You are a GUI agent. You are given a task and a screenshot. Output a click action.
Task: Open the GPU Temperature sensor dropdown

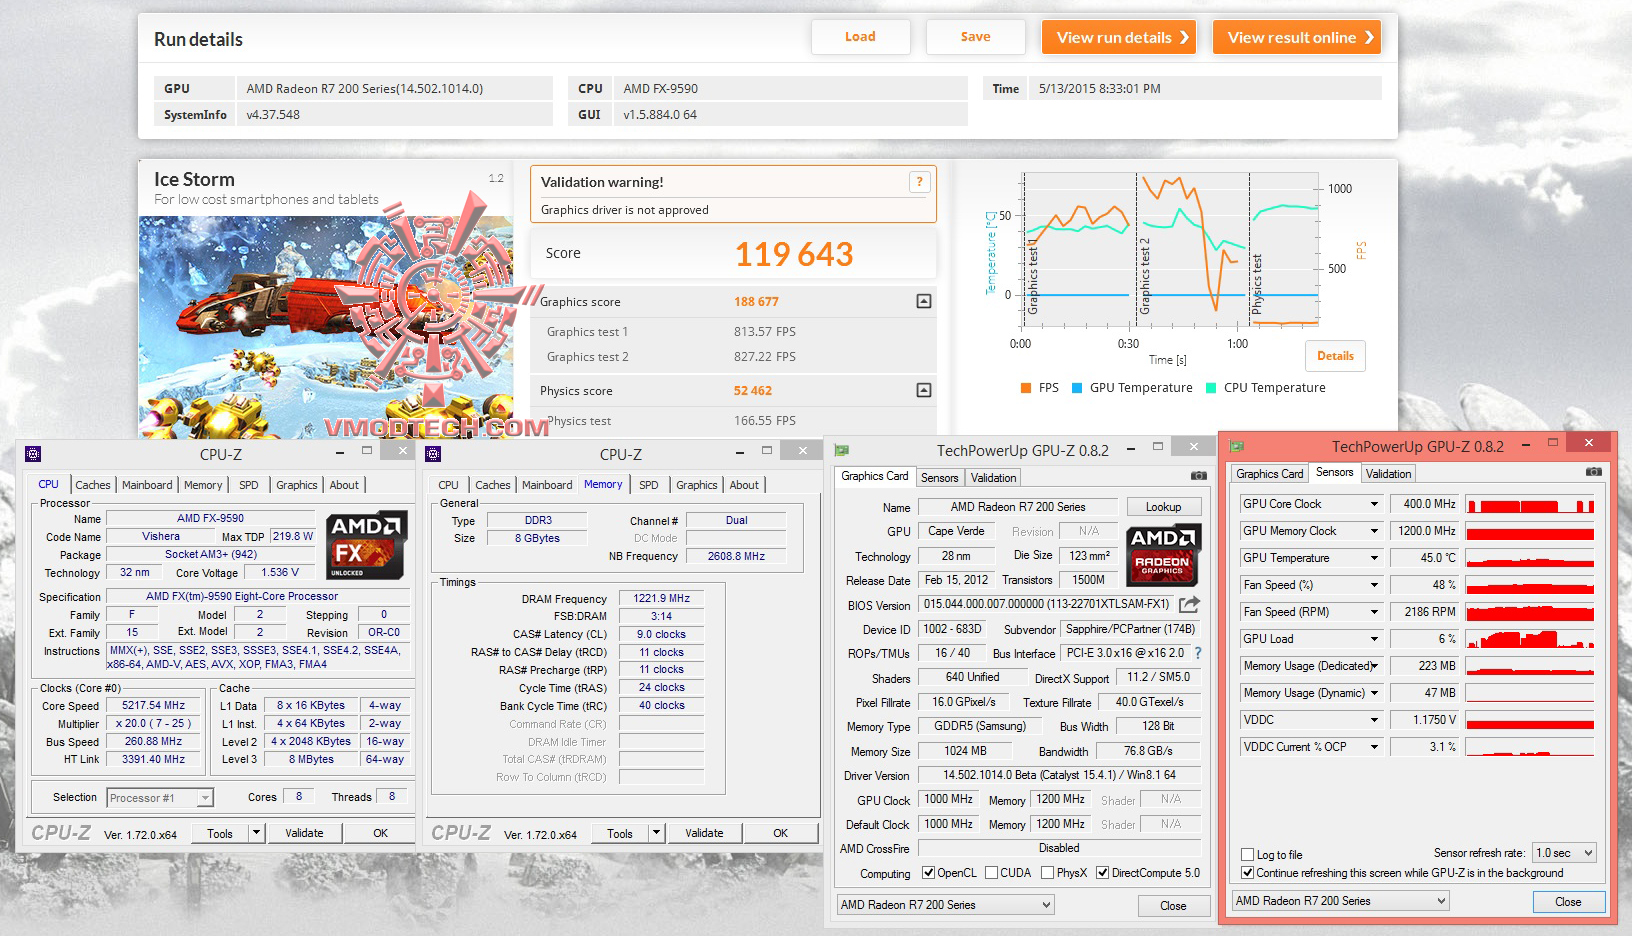(x=1375, y=558)
